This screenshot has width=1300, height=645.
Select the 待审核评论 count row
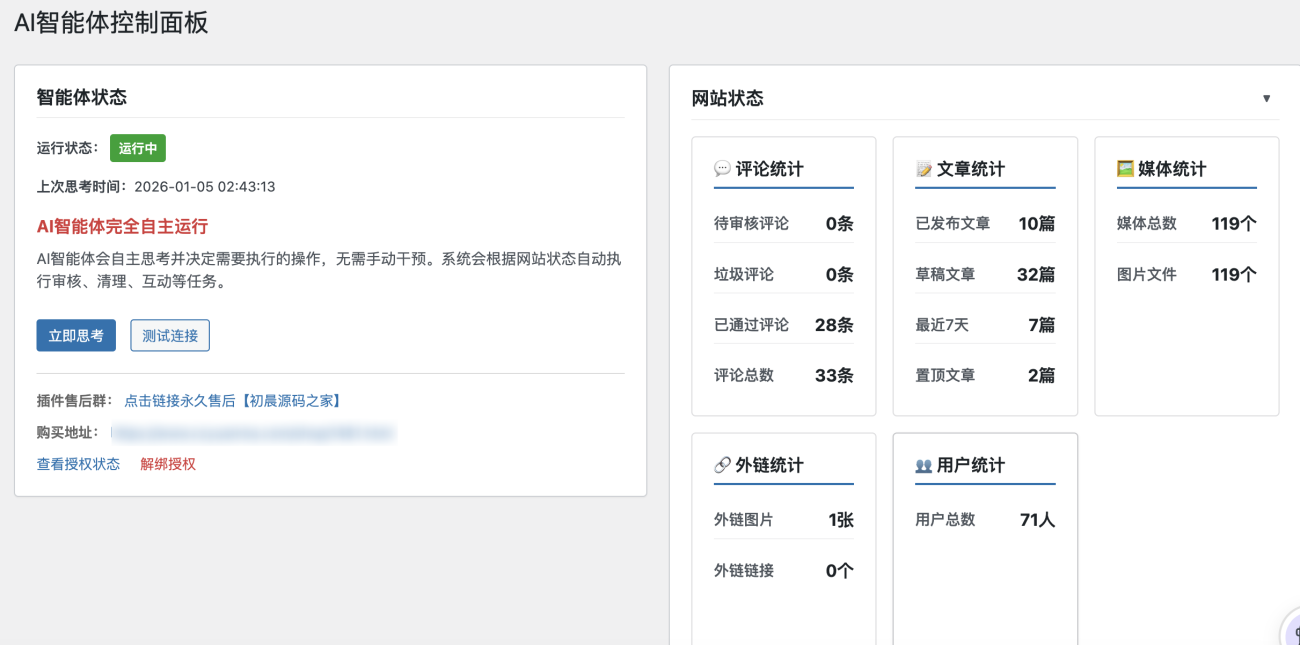[783, 224]
